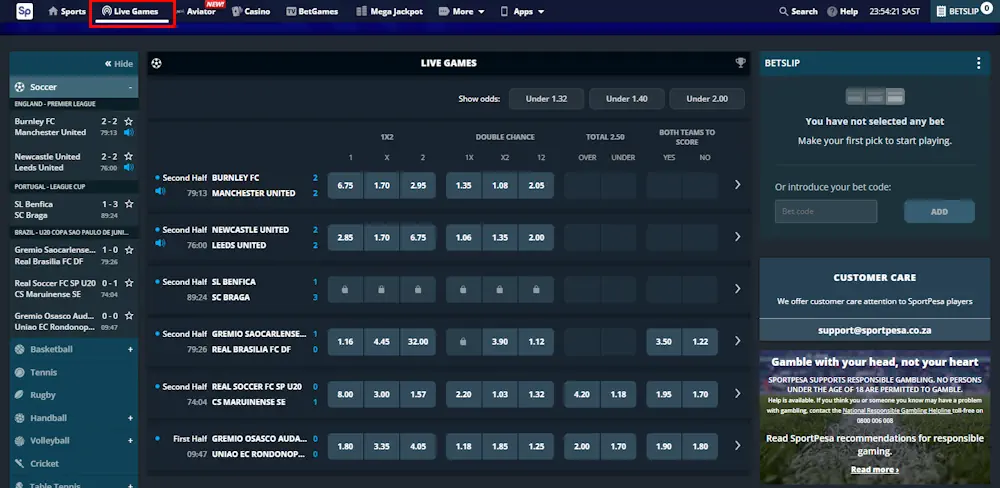
Task: Toggle sound icon for Burnley sidebar match
Action: tap(129, 133)
